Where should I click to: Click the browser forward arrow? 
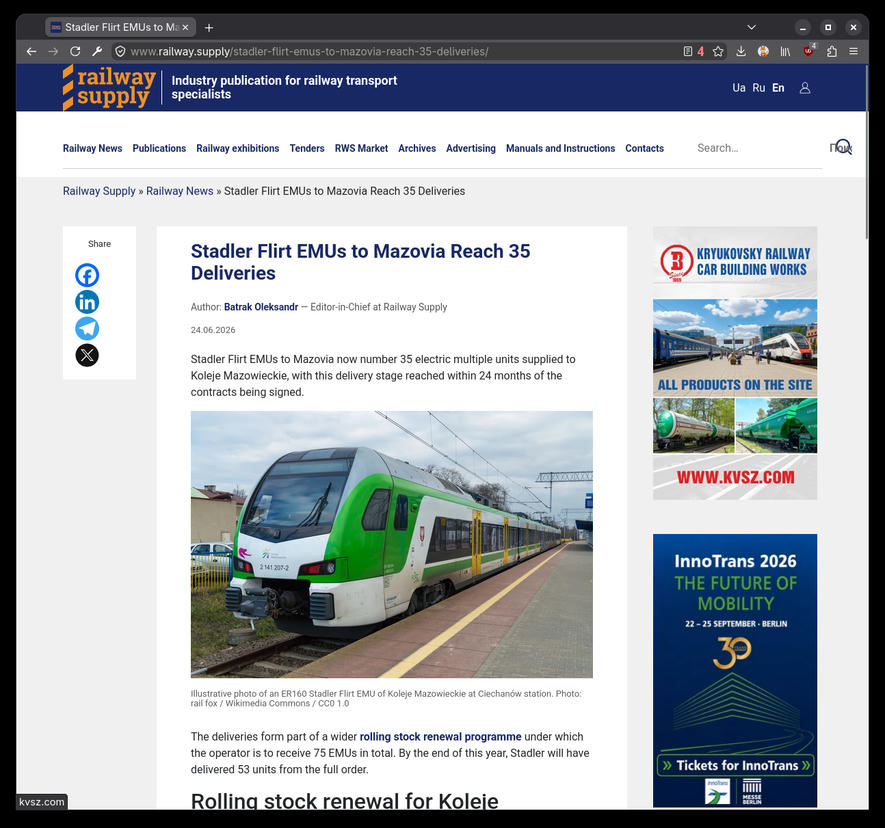point(53,51)
